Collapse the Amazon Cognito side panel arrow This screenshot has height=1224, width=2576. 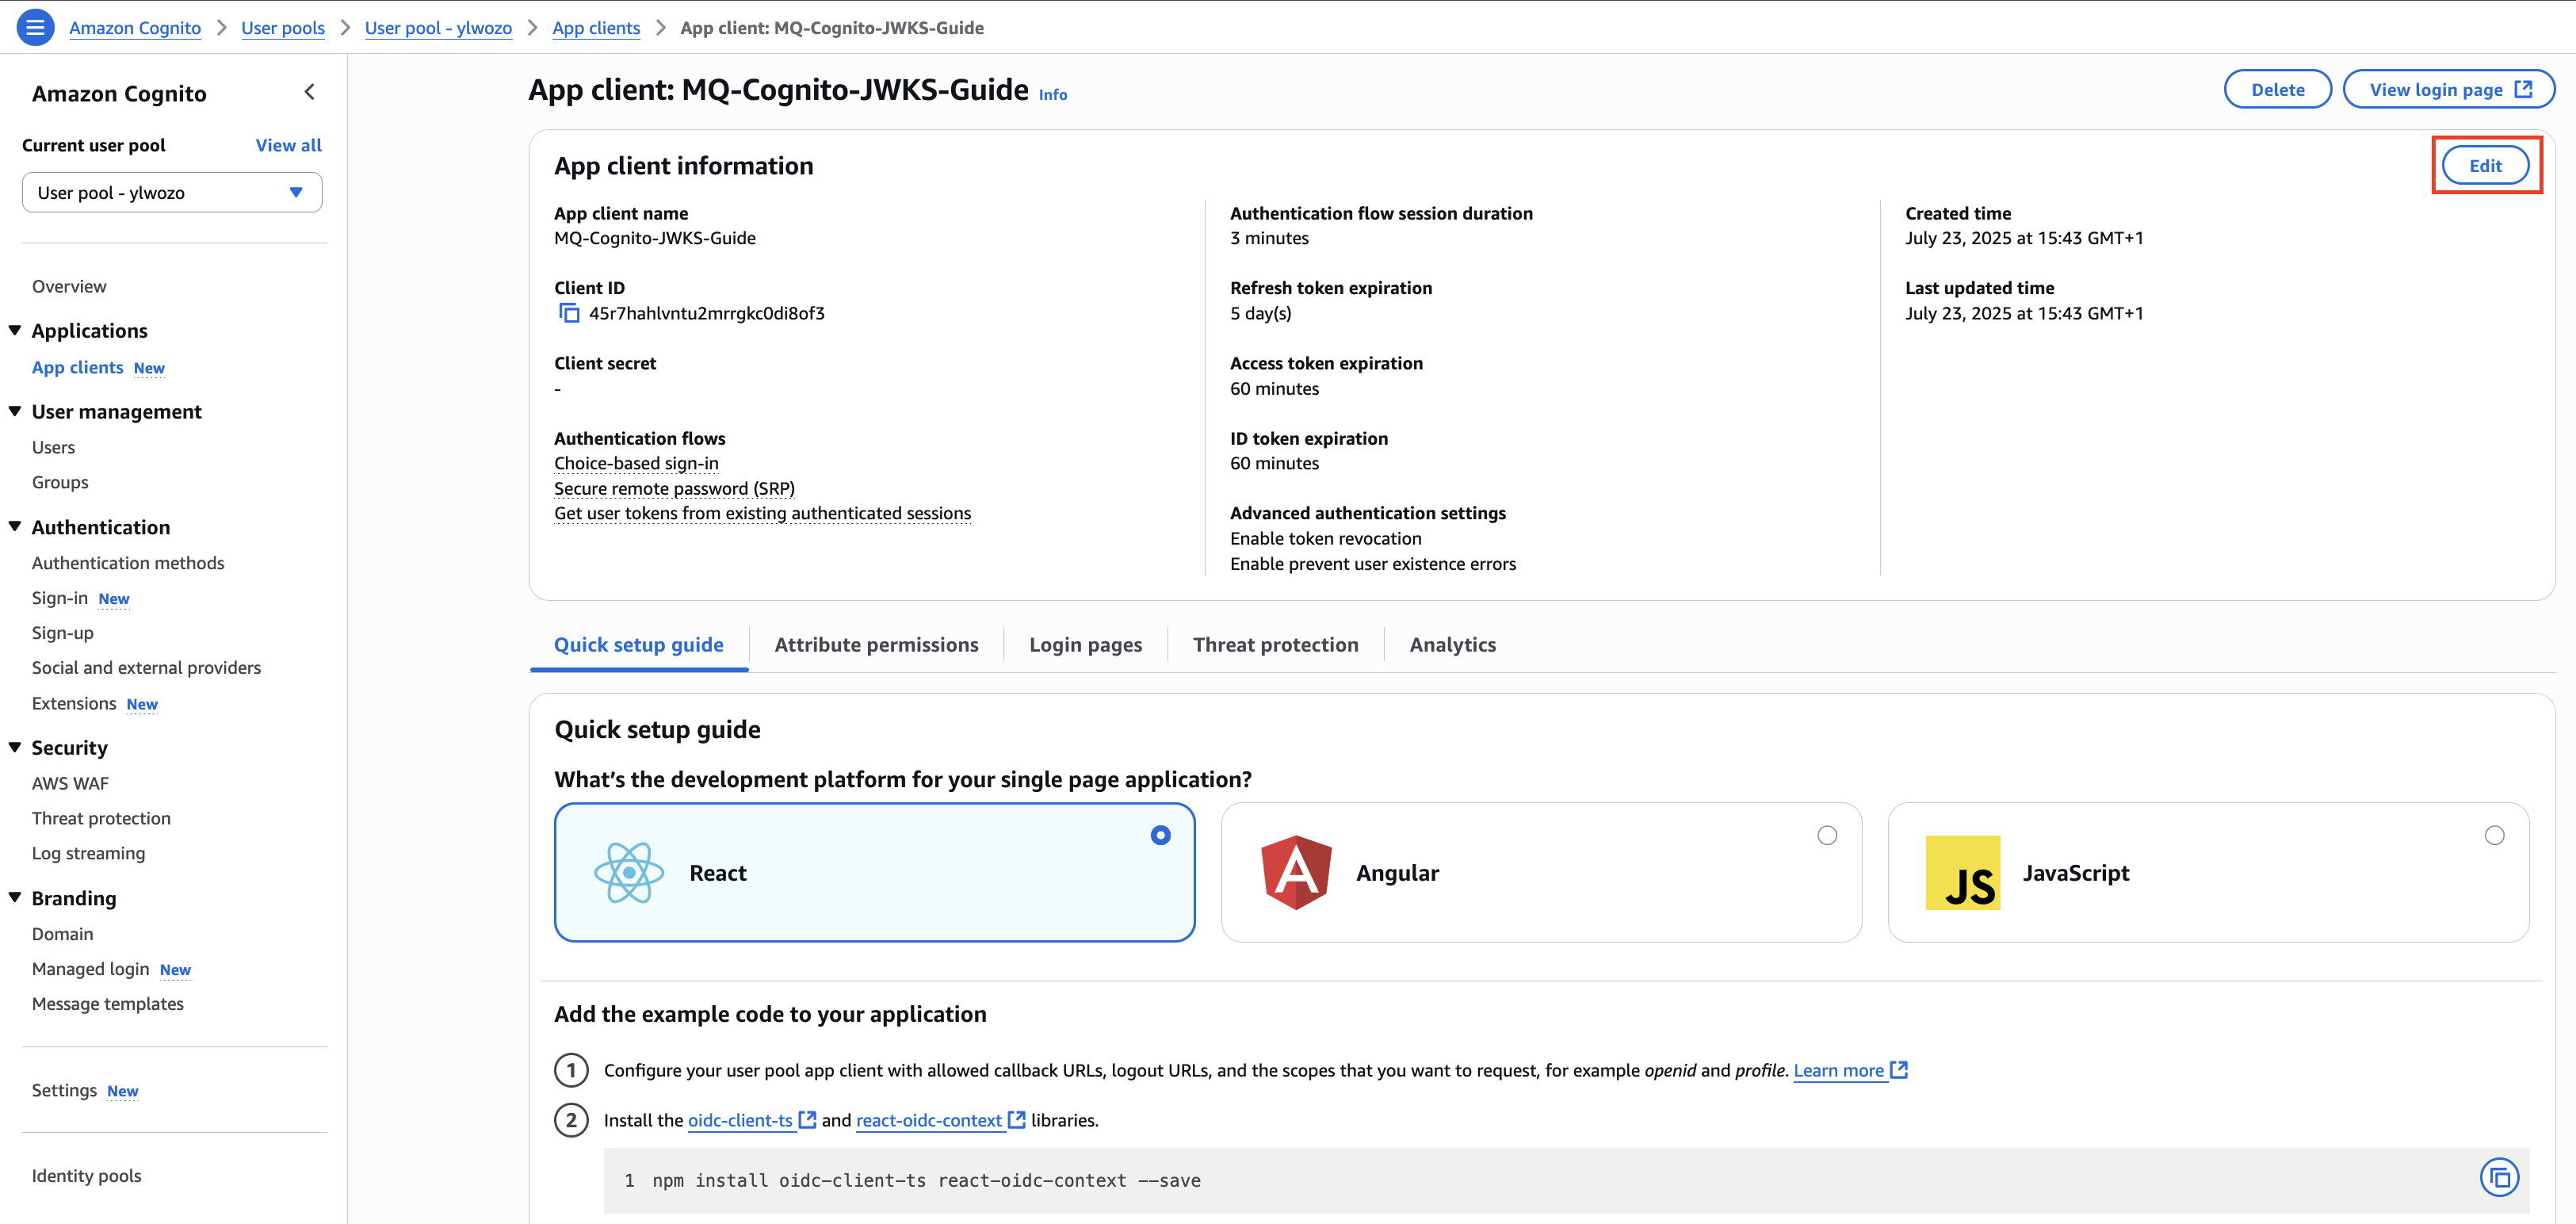tap(310, 92)
